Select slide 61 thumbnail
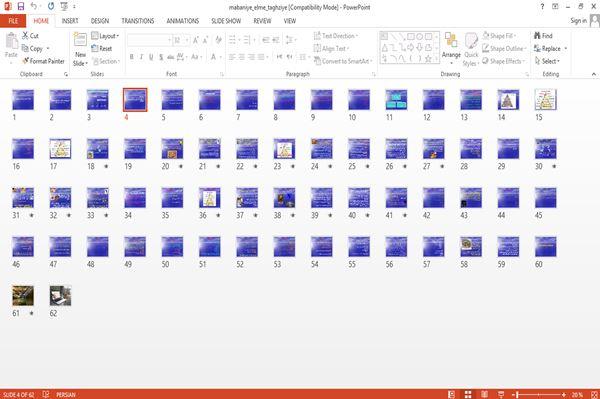 tap(23, 295)
